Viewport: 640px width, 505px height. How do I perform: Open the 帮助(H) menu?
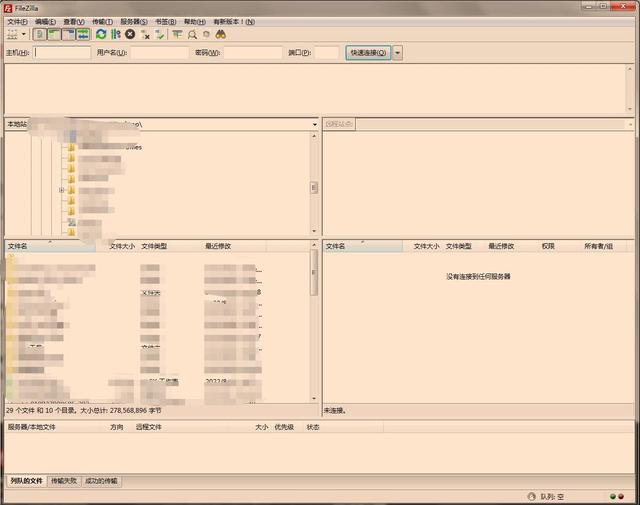pyautogui.click(x=195, y=22)
